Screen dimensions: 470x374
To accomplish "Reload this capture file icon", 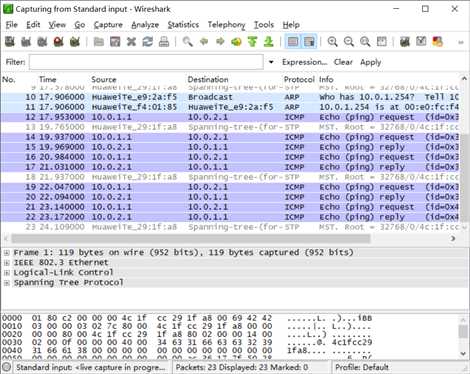I will click(148, 42).
